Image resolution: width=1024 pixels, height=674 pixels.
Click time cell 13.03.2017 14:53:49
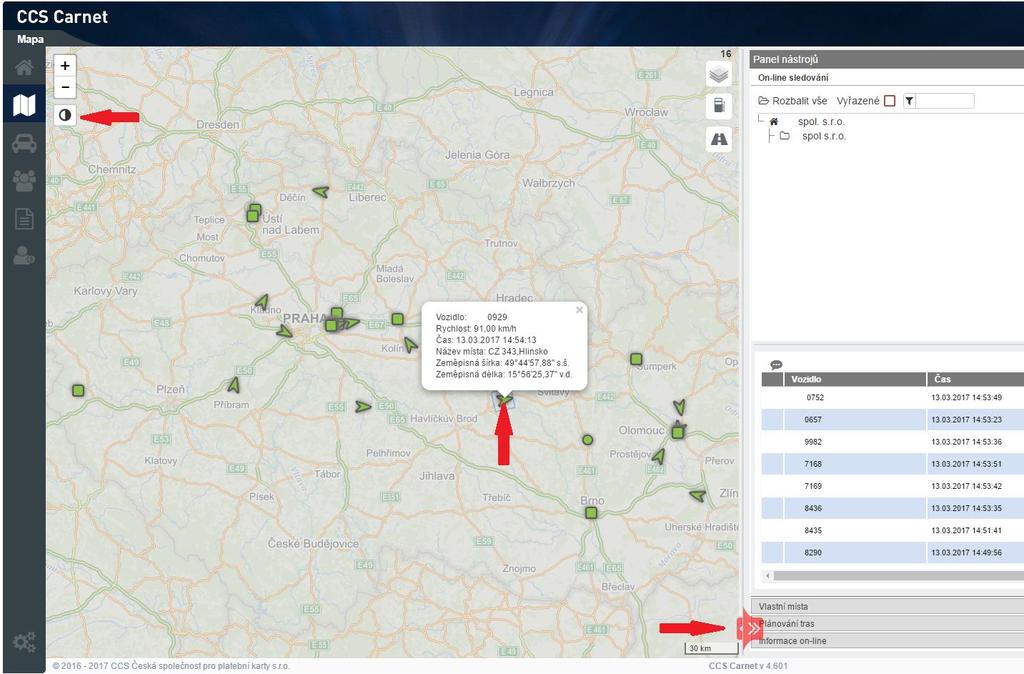pos(967,398)
